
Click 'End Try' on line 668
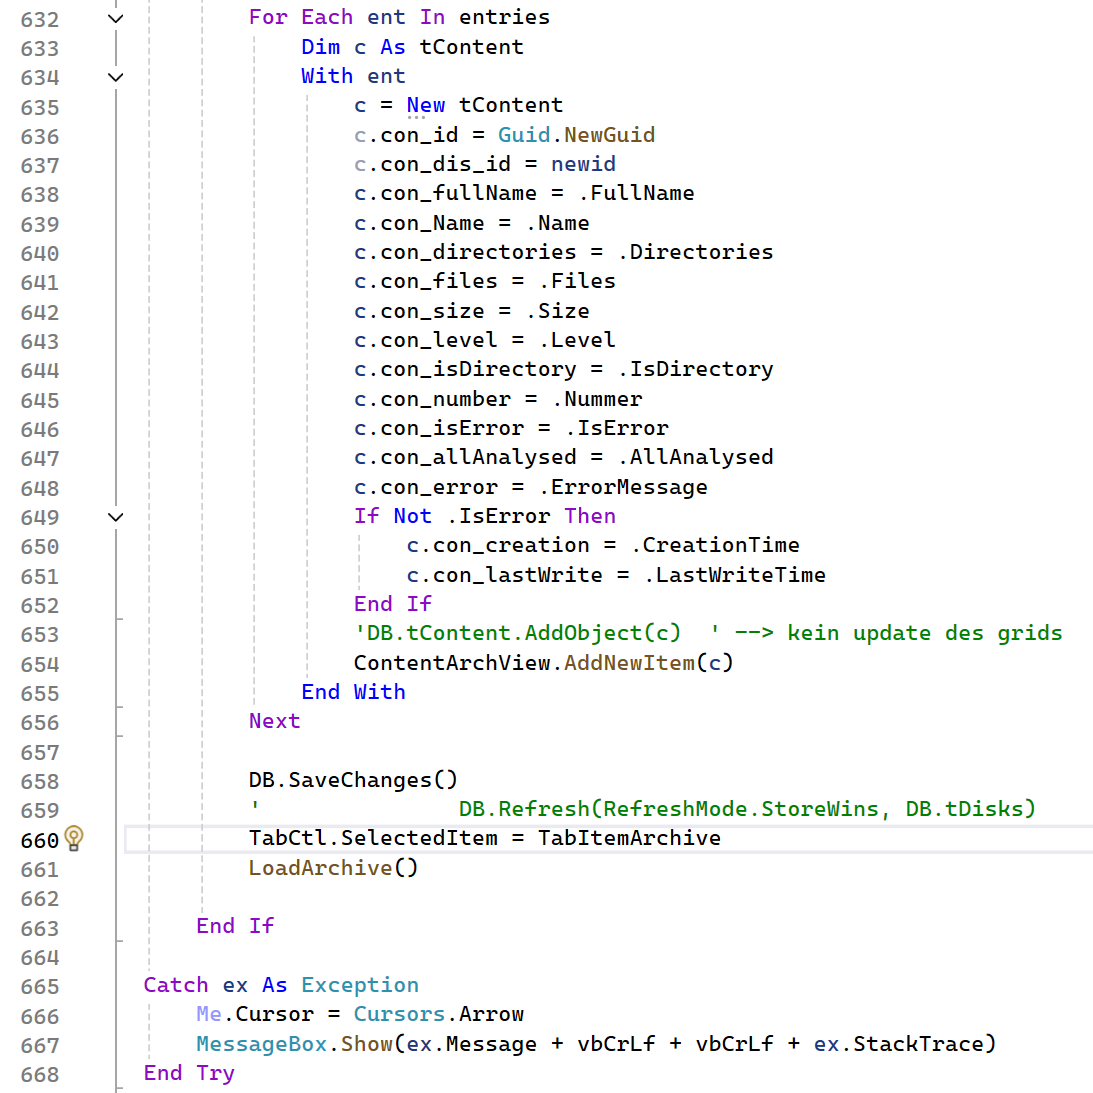tap(190, 1073)
